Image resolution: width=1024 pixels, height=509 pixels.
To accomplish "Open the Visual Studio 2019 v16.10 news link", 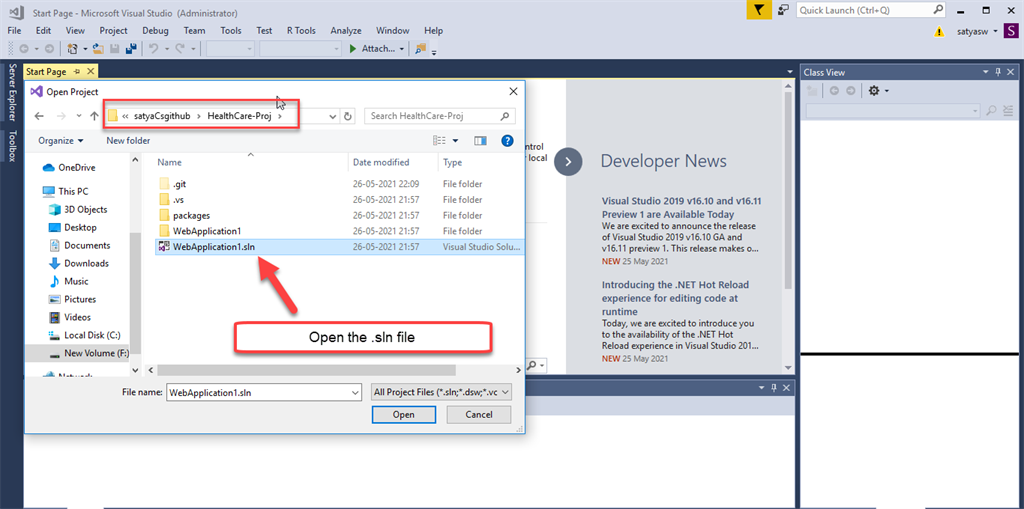I will click(681, 208).
